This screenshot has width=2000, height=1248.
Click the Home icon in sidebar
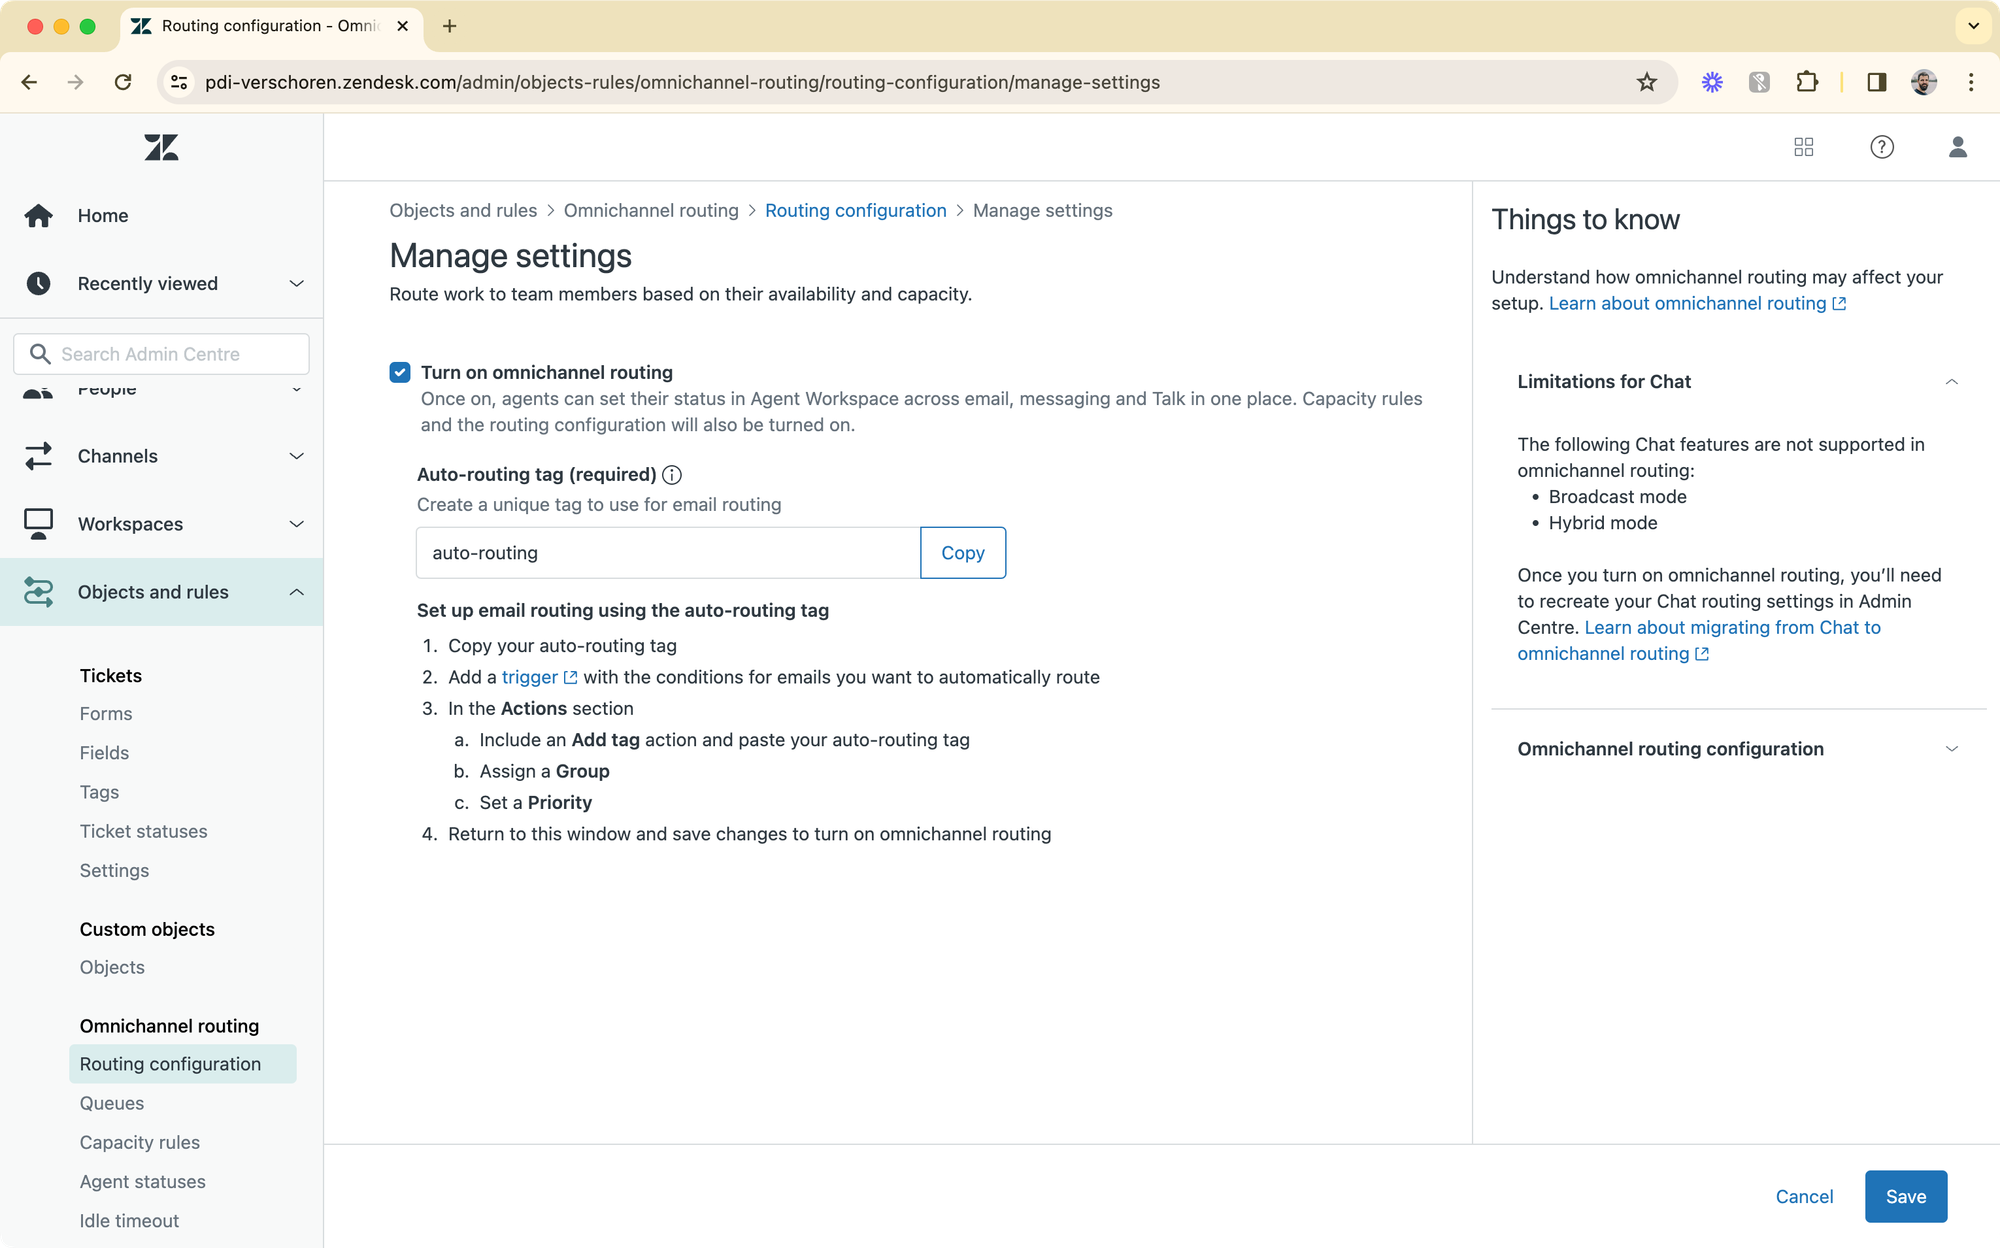point(39,216)
